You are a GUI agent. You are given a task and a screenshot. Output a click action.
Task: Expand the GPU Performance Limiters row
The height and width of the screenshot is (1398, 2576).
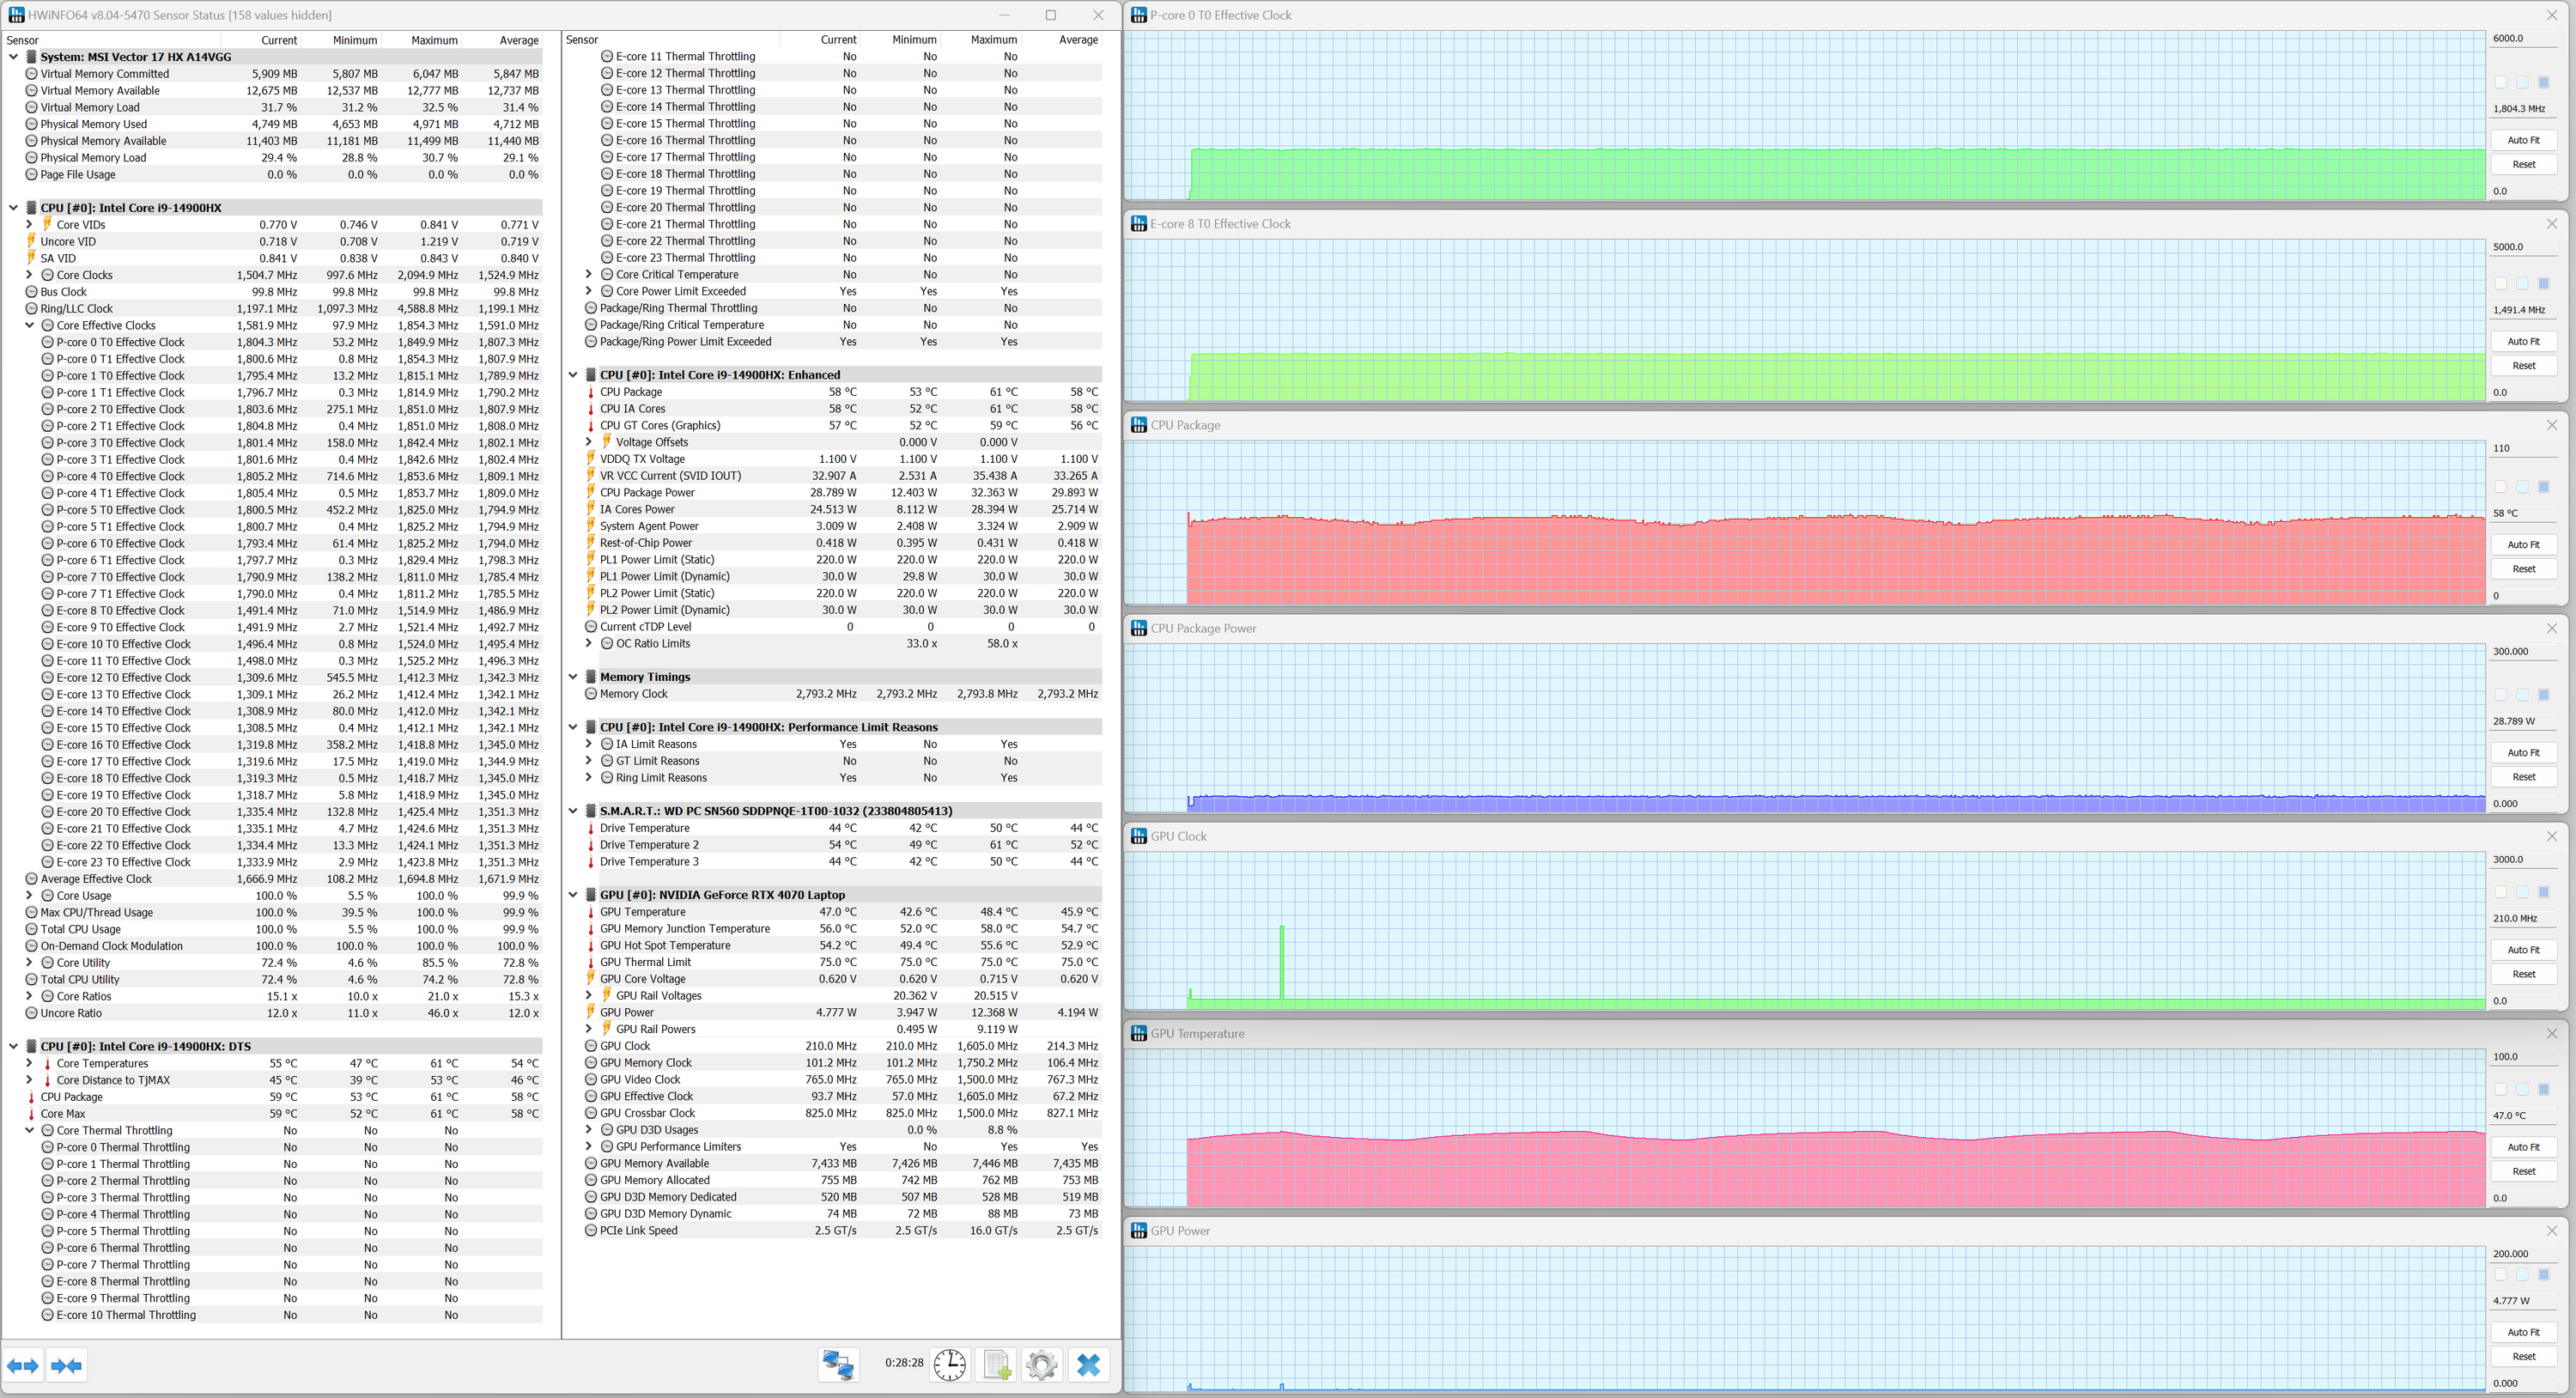(x=589, y=1147)
